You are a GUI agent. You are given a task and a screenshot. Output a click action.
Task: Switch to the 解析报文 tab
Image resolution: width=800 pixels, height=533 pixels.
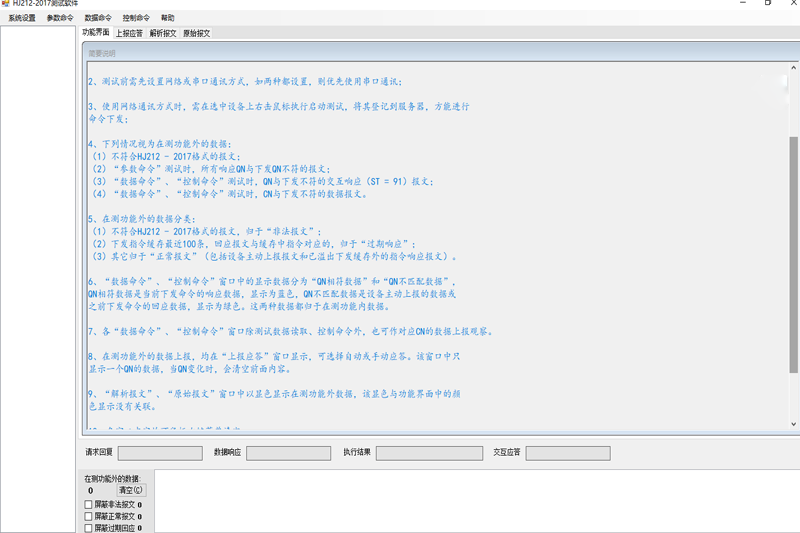(x=163, y=33)
